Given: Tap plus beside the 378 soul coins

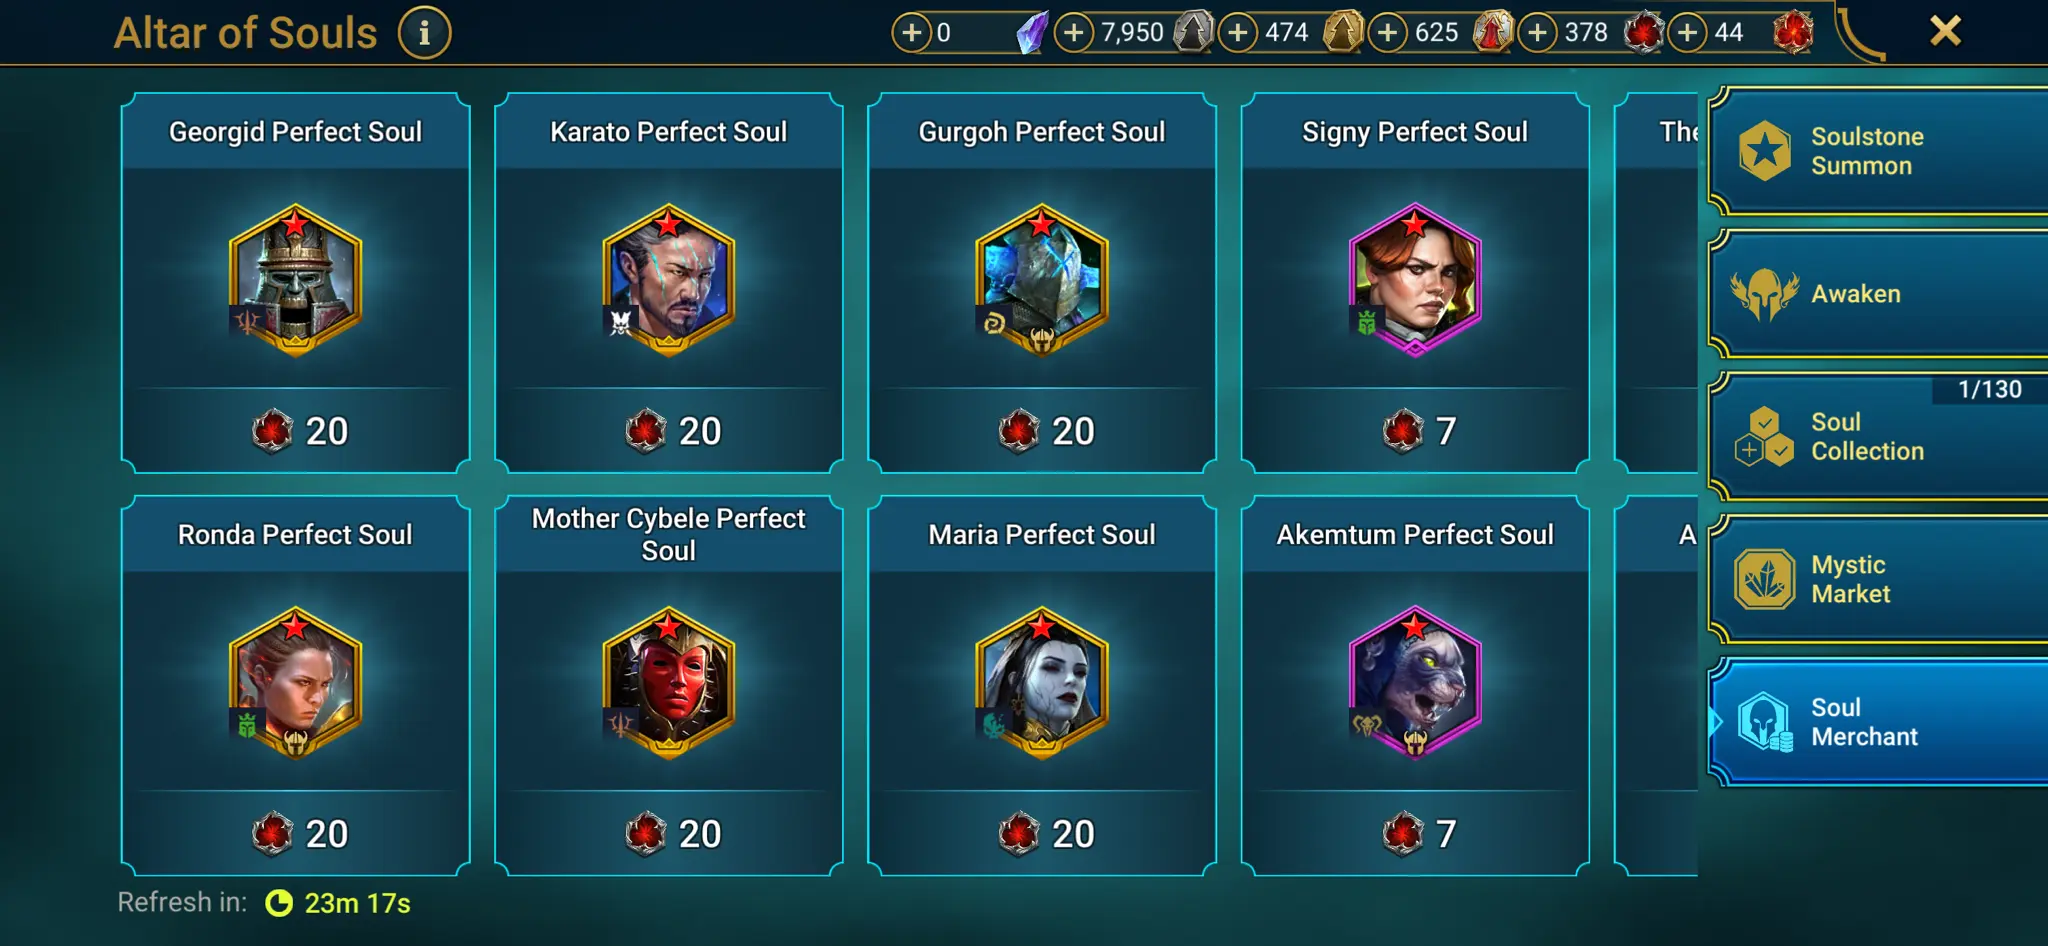Looking at the screenshot, I should (x=1537, y=32).
